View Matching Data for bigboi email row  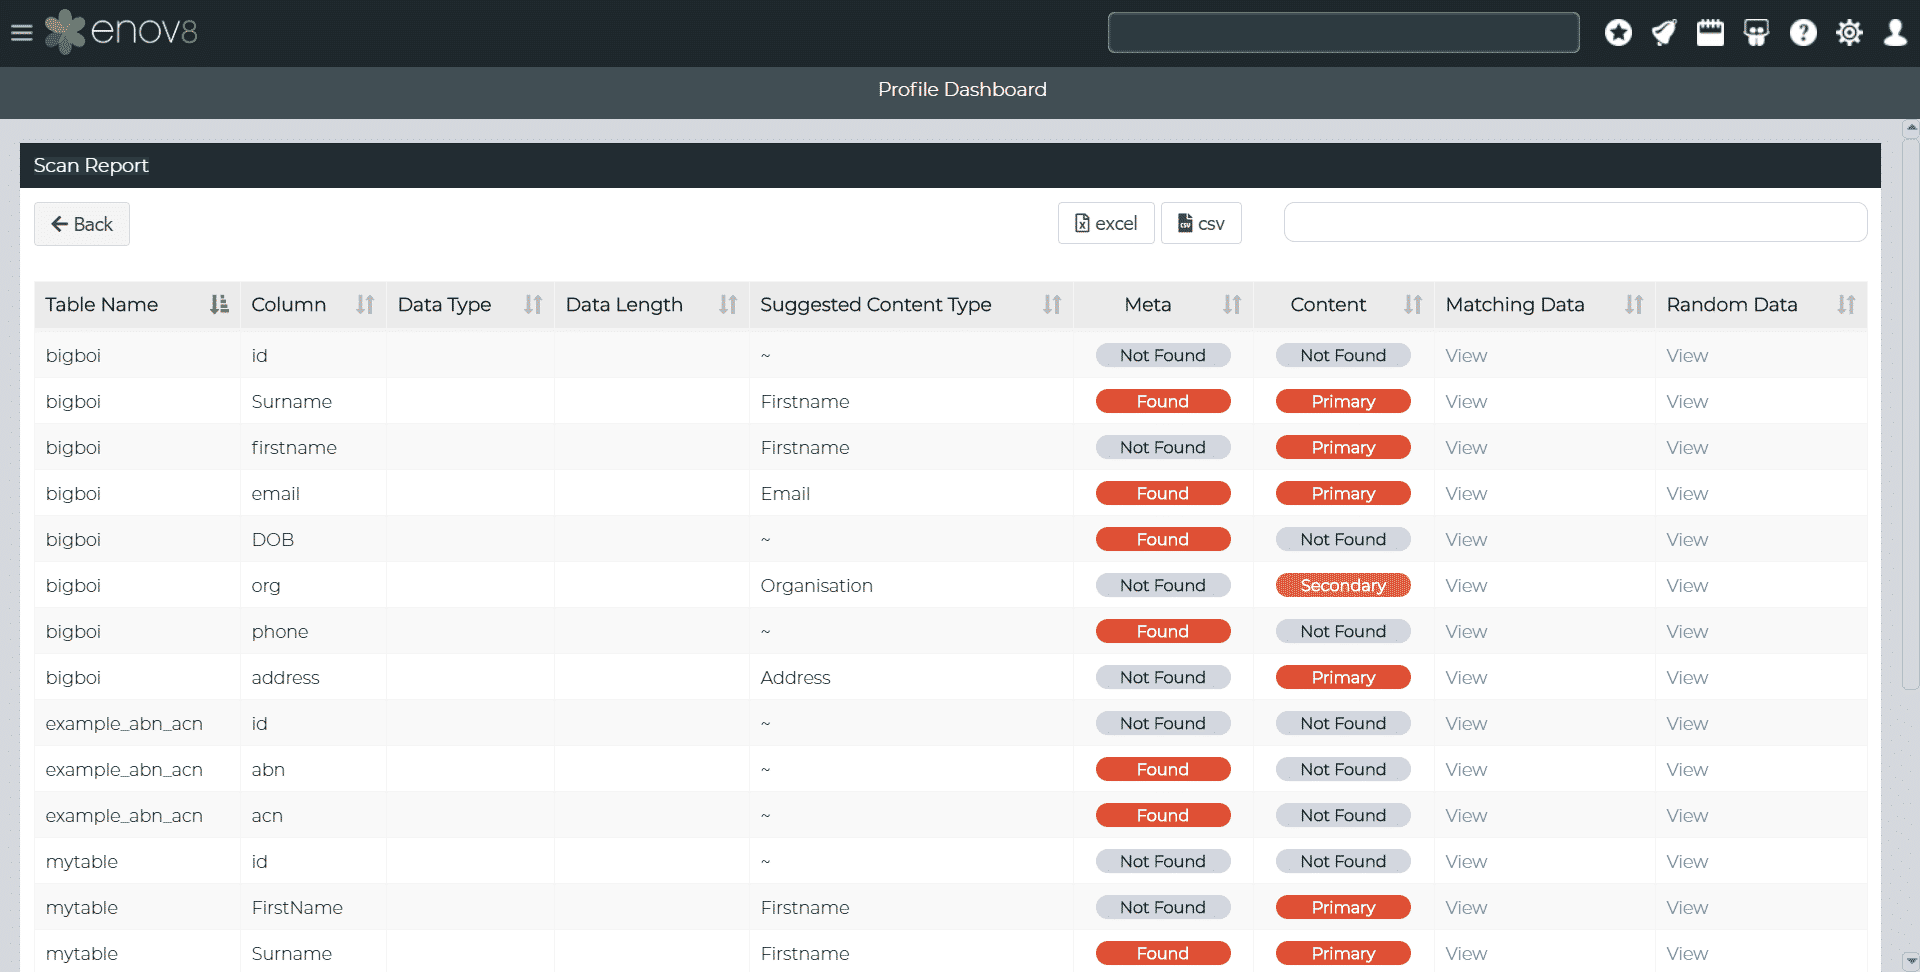pyautogui.click(x=1466, y=494)
